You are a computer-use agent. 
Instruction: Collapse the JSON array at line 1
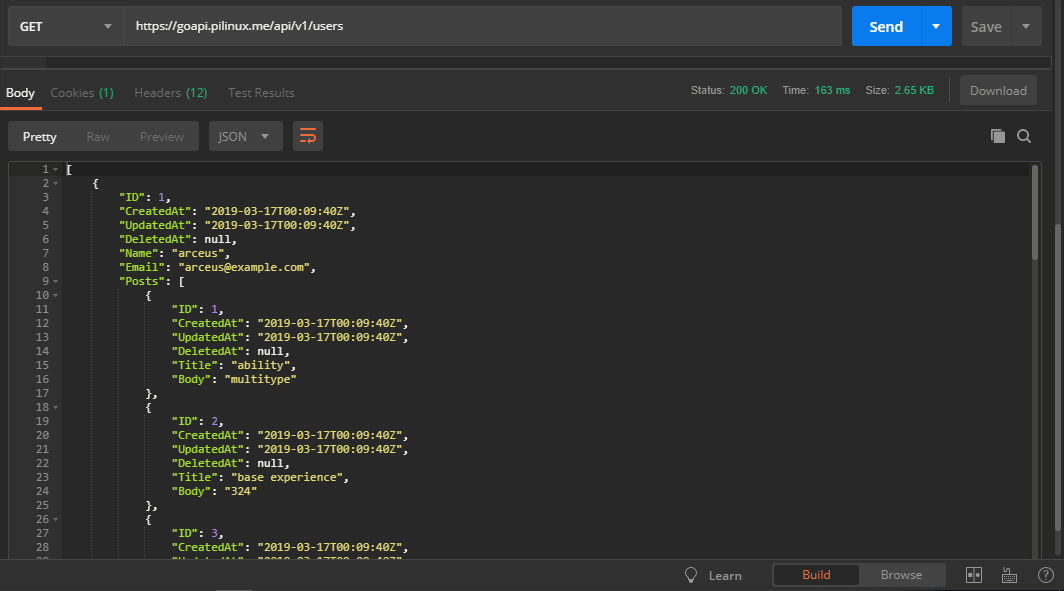point(56,170)
